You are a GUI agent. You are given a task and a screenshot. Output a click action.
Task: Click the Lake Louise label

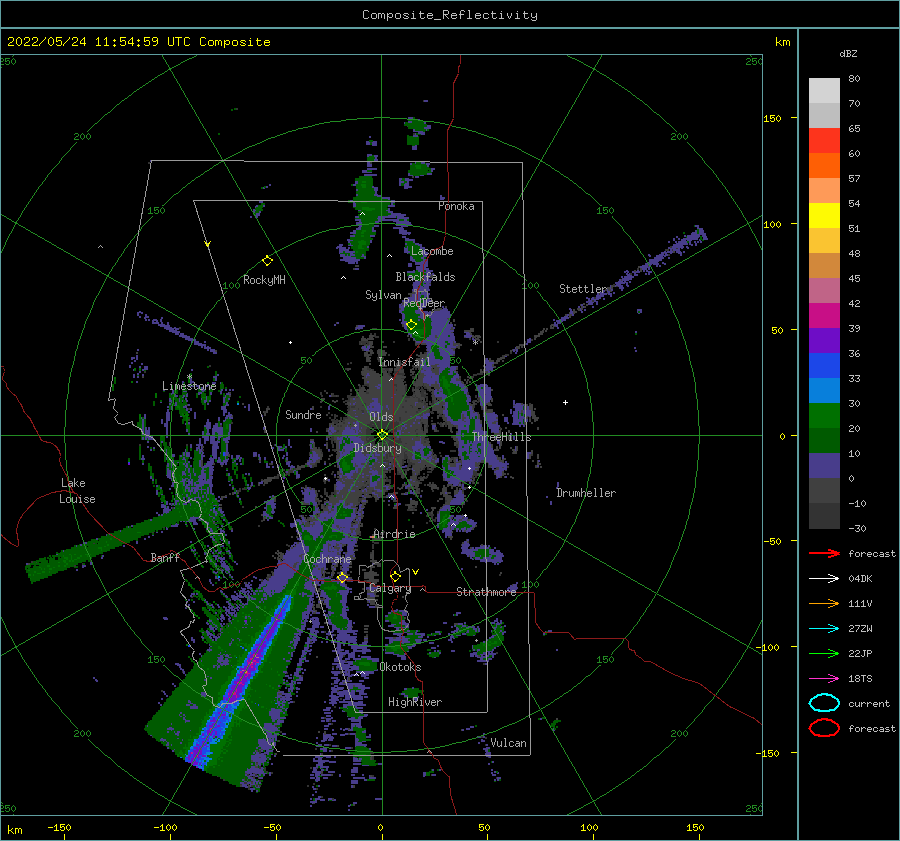click(77, 491)
